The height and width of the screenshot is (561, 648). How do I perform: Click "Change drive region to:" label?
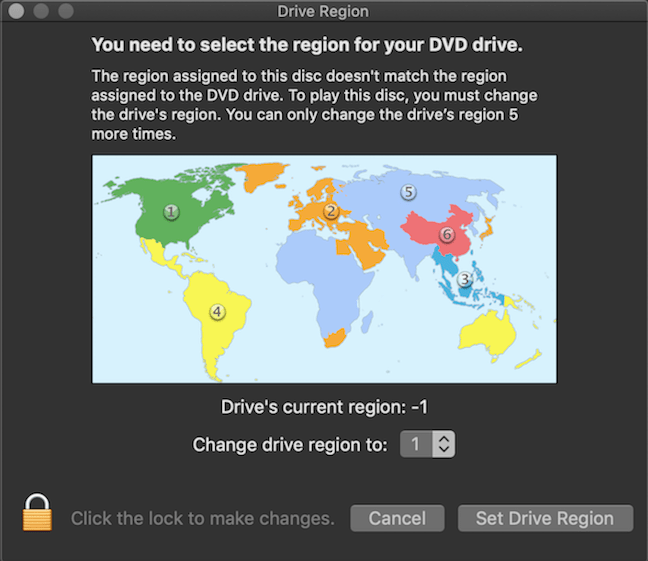pyautogui.click(x=290, y=445)
